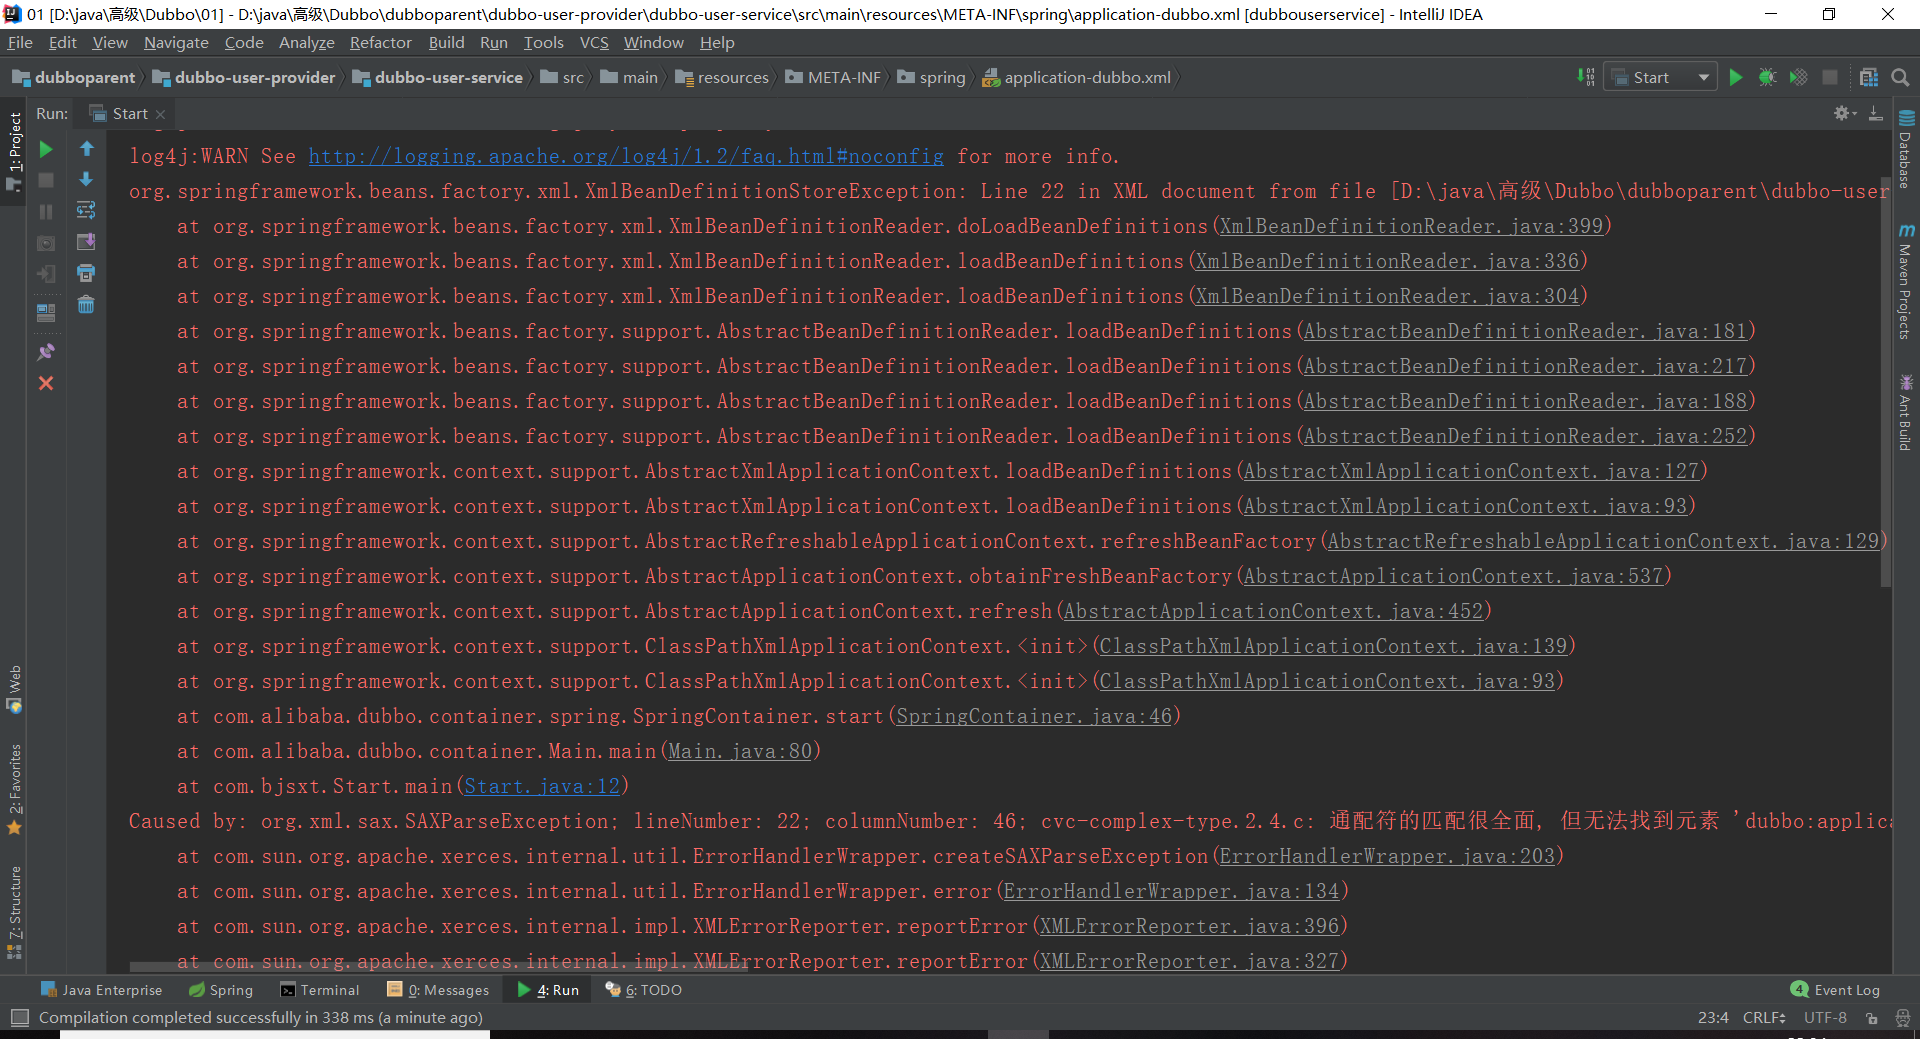Toggle the 1: Project tool window
The image size is (1920, 1039).
pos(14,151)
